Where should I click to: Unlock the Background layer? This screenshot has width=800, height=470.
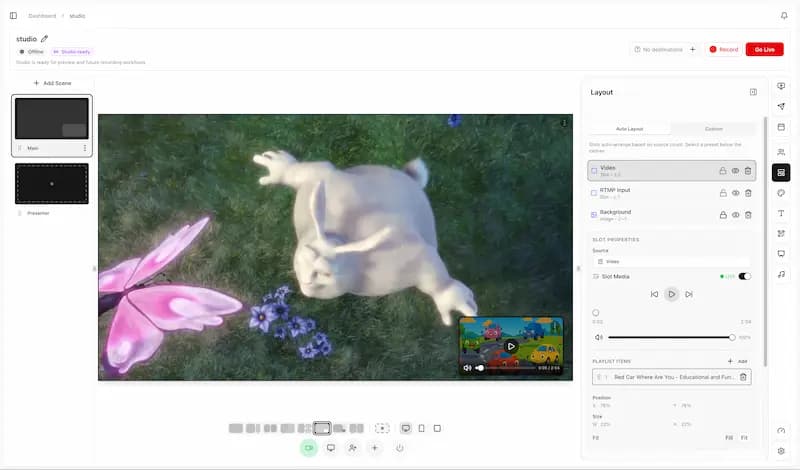pyautogui.click(x=723, y=215)
